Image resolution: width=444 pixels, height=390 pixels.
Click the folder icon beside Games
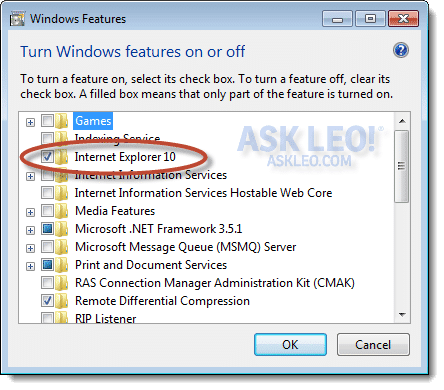click(x=61, y=121)
